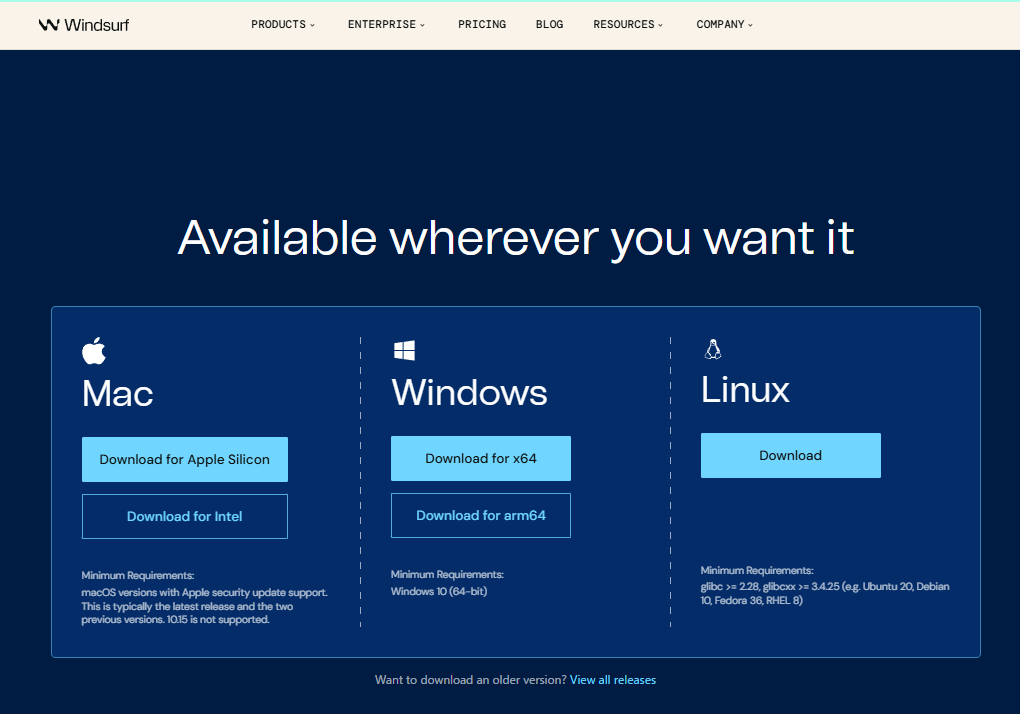Viewport: 1020px width, 714px height.
Task: Click the Linux heading text
Action: 745,390
